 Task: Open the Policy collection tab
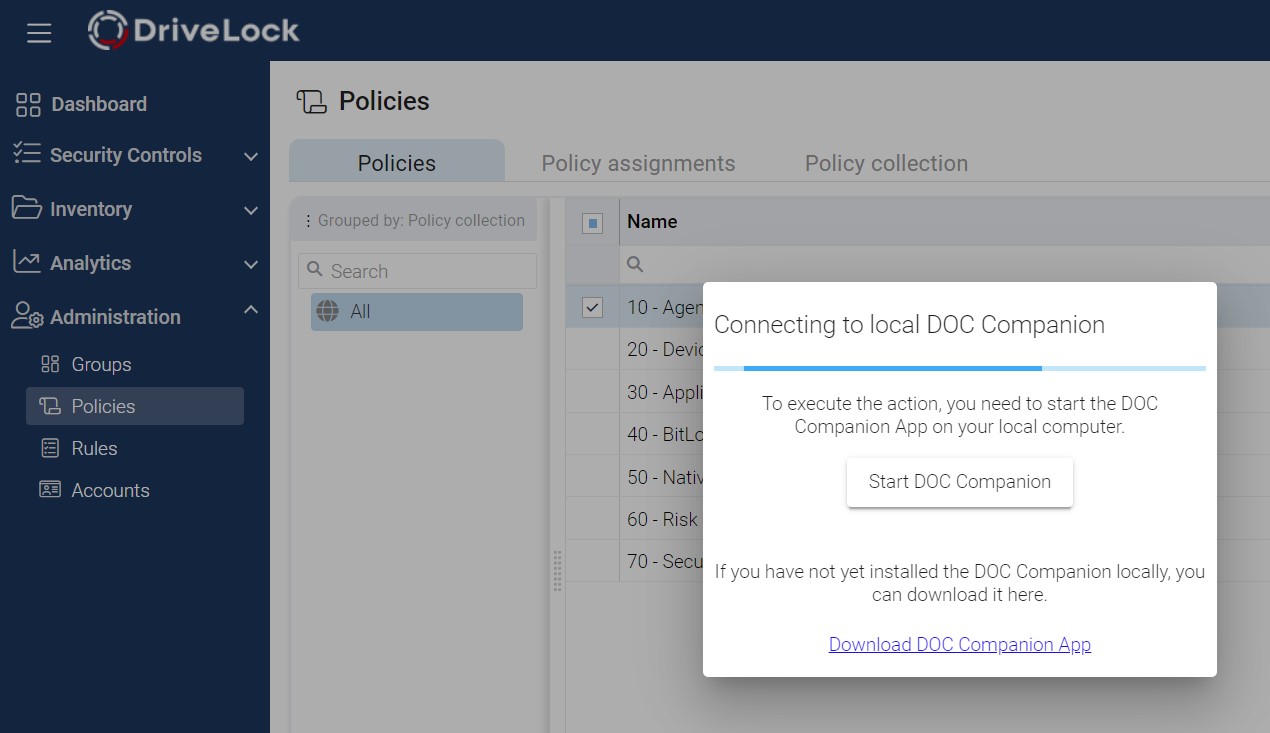(x=886, y=163)
